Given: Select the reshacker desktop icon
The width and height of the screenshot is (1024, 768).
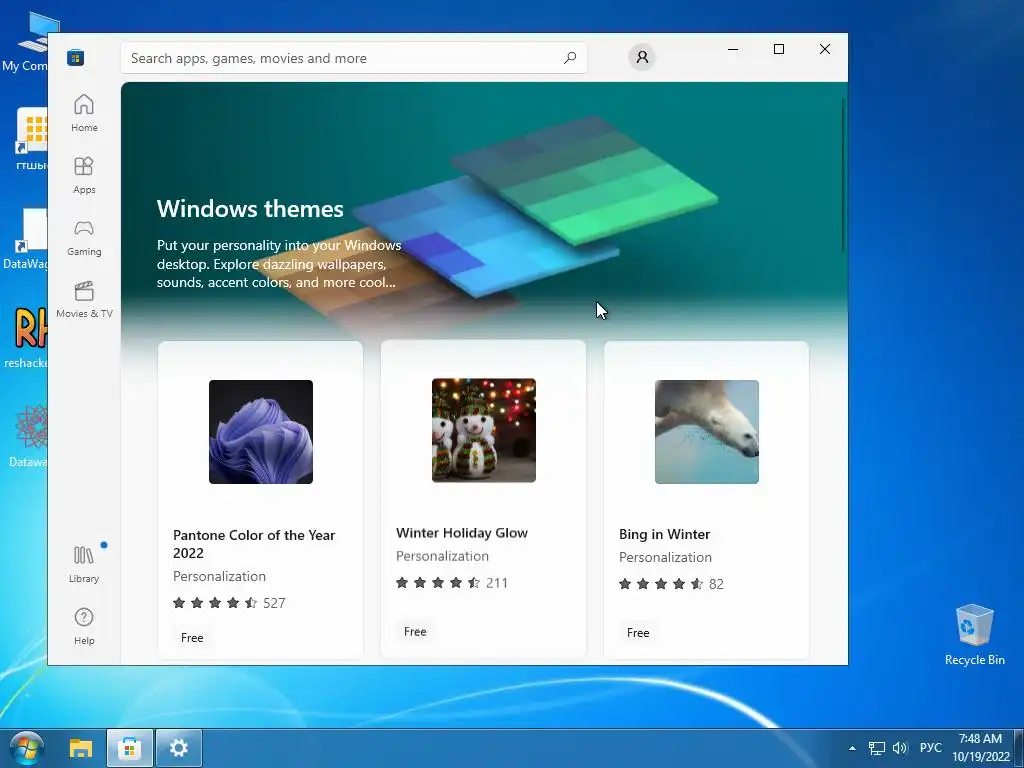Looking at the screenshot, I should (x=26, y=337).
